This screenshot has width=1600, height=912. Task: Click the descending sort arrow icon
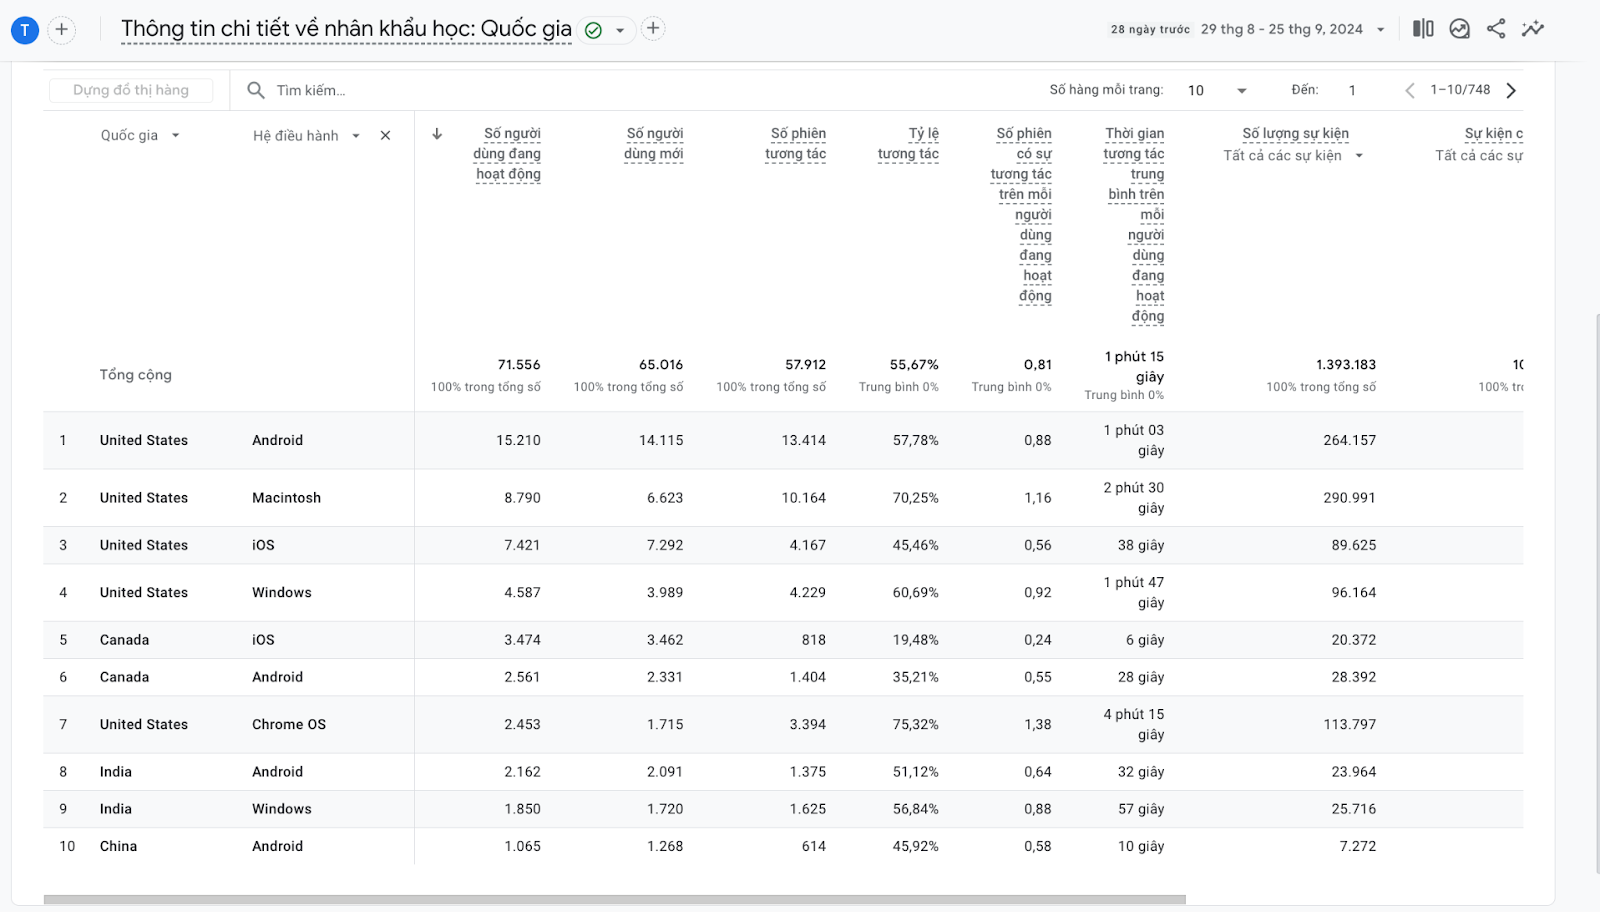[x=437, y=134]
